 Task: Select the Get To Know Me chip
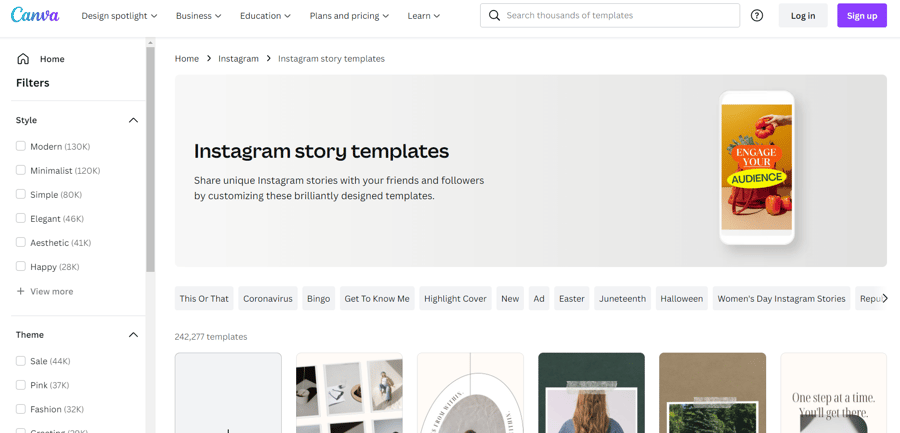tap(377, 299)
